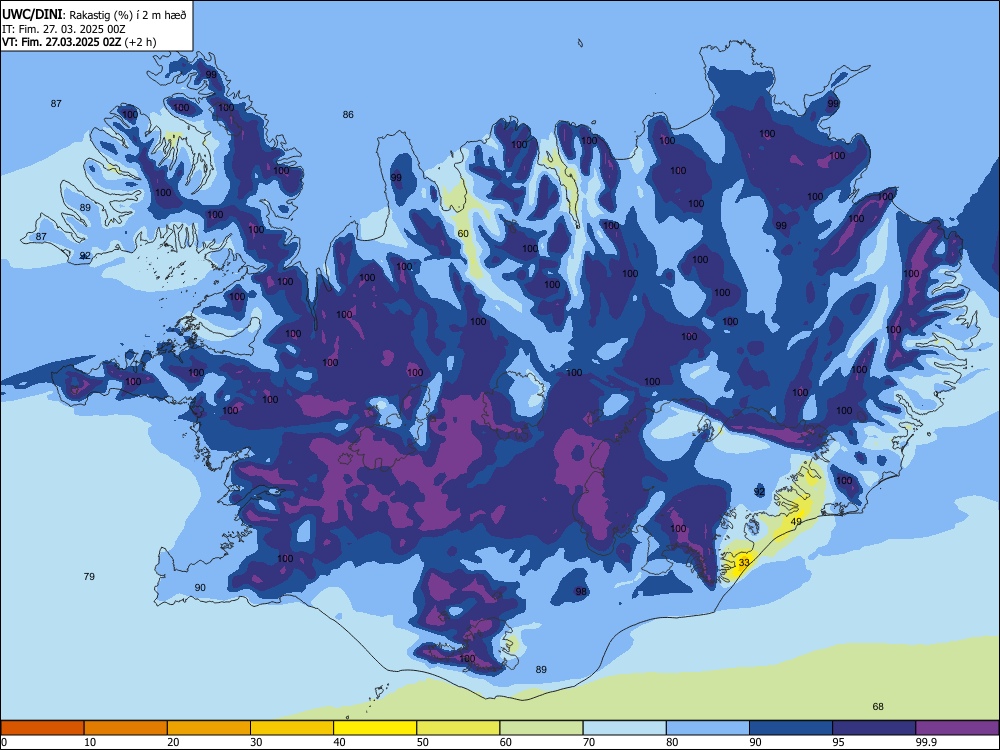
Task: Click the 'Rakastig (%) í 2 m hæð' label
Action: (x=128, y=15)
